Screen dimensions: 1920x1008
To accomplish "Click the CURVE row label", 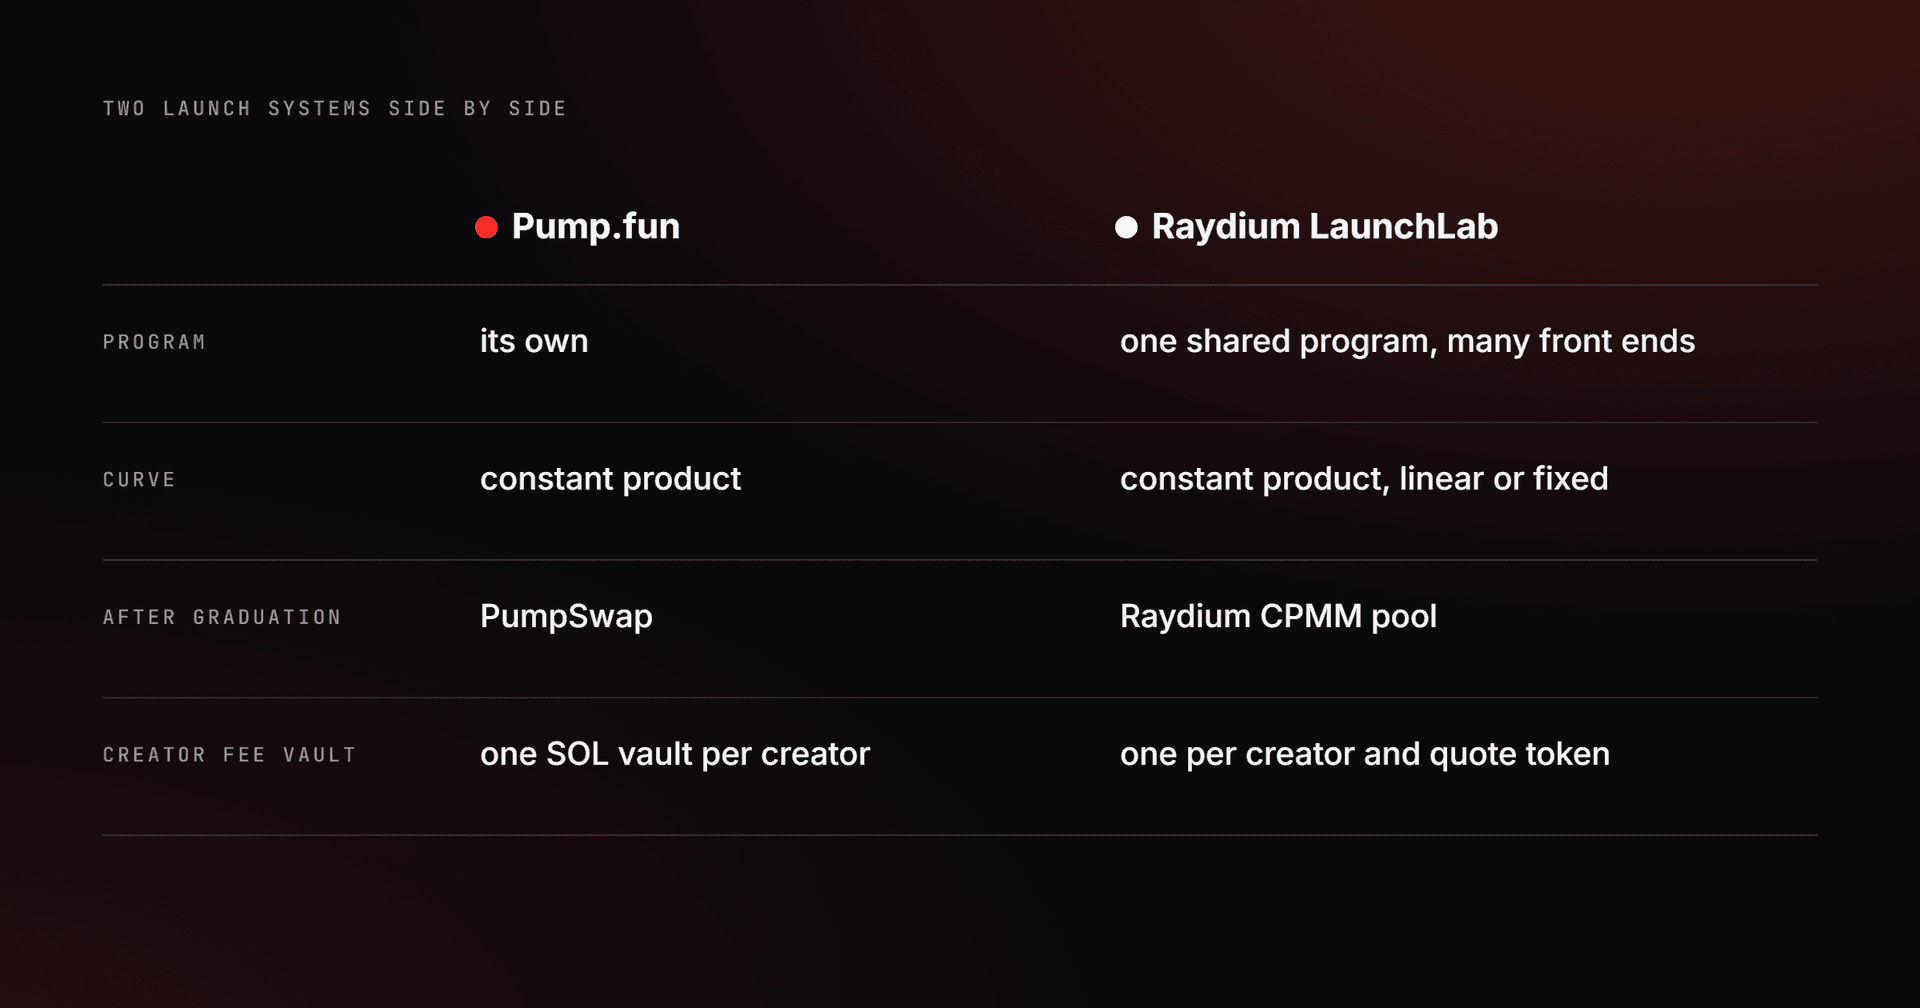I will tap(139, 480).
